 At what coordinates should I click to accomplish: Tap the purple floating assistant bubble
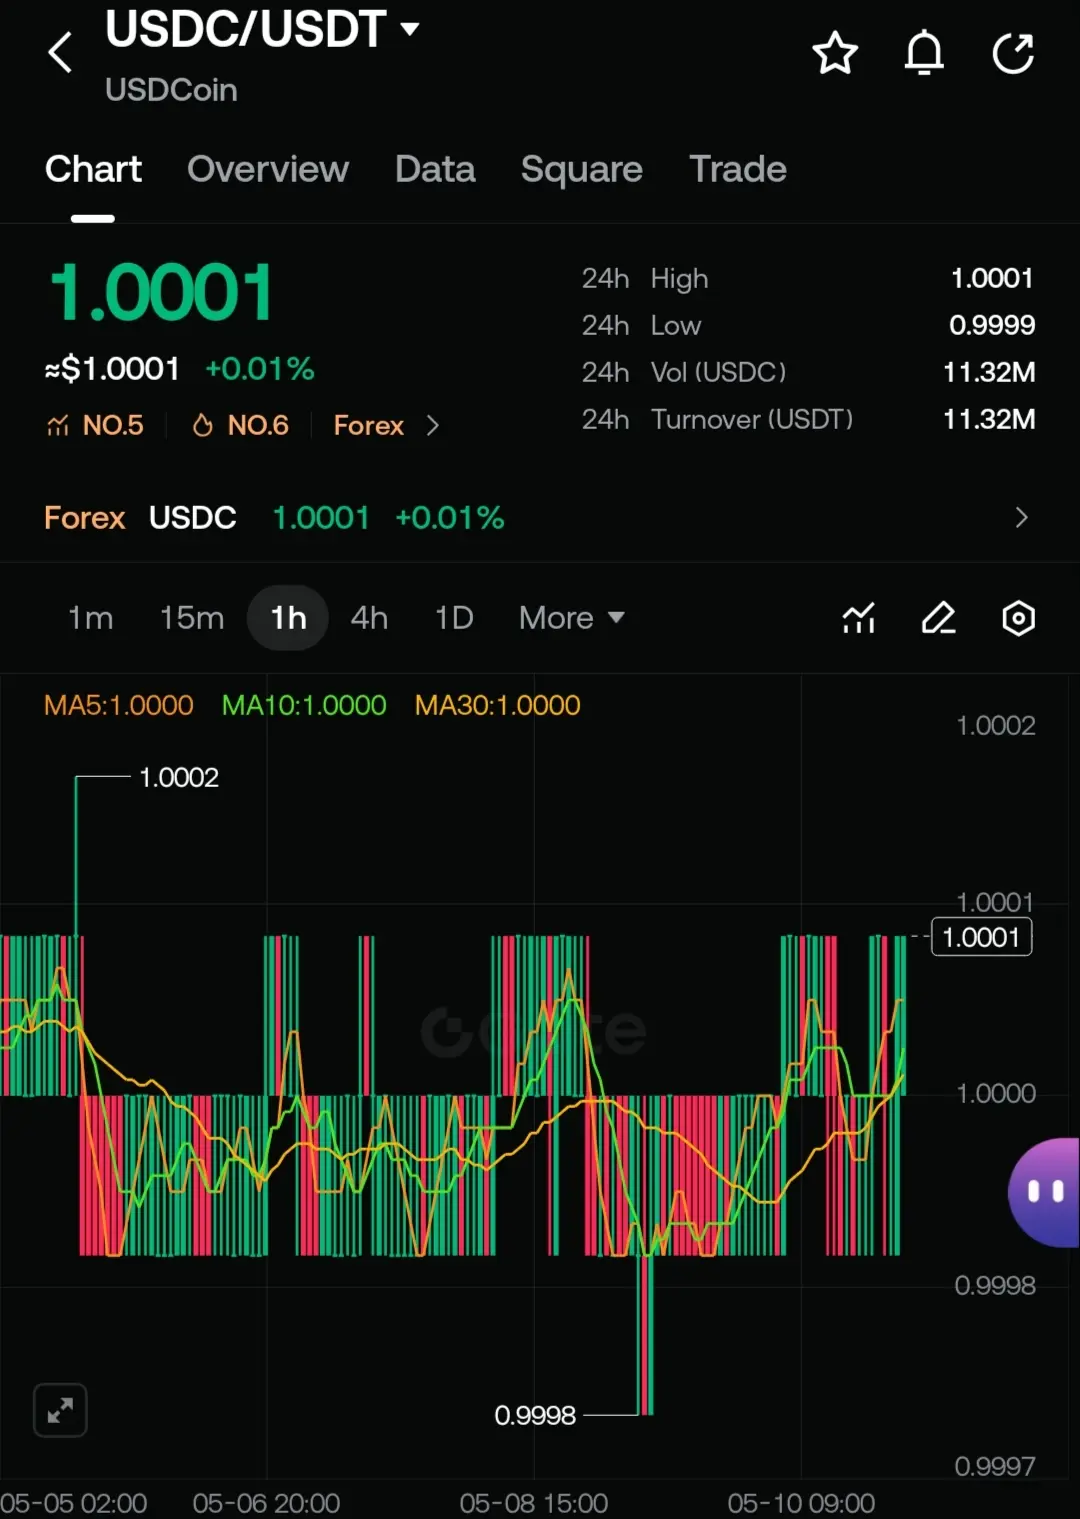tap(1044, 1192)
